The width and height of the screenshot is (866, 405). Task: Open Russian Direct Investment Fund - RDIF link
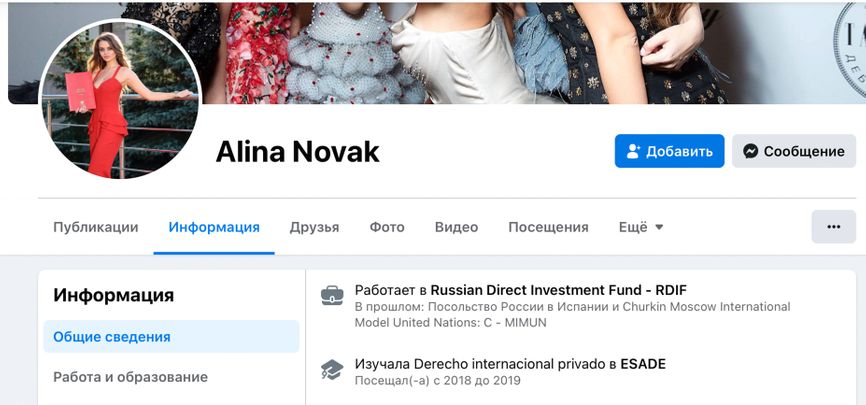pyautogui.click(x=558, y=290)
